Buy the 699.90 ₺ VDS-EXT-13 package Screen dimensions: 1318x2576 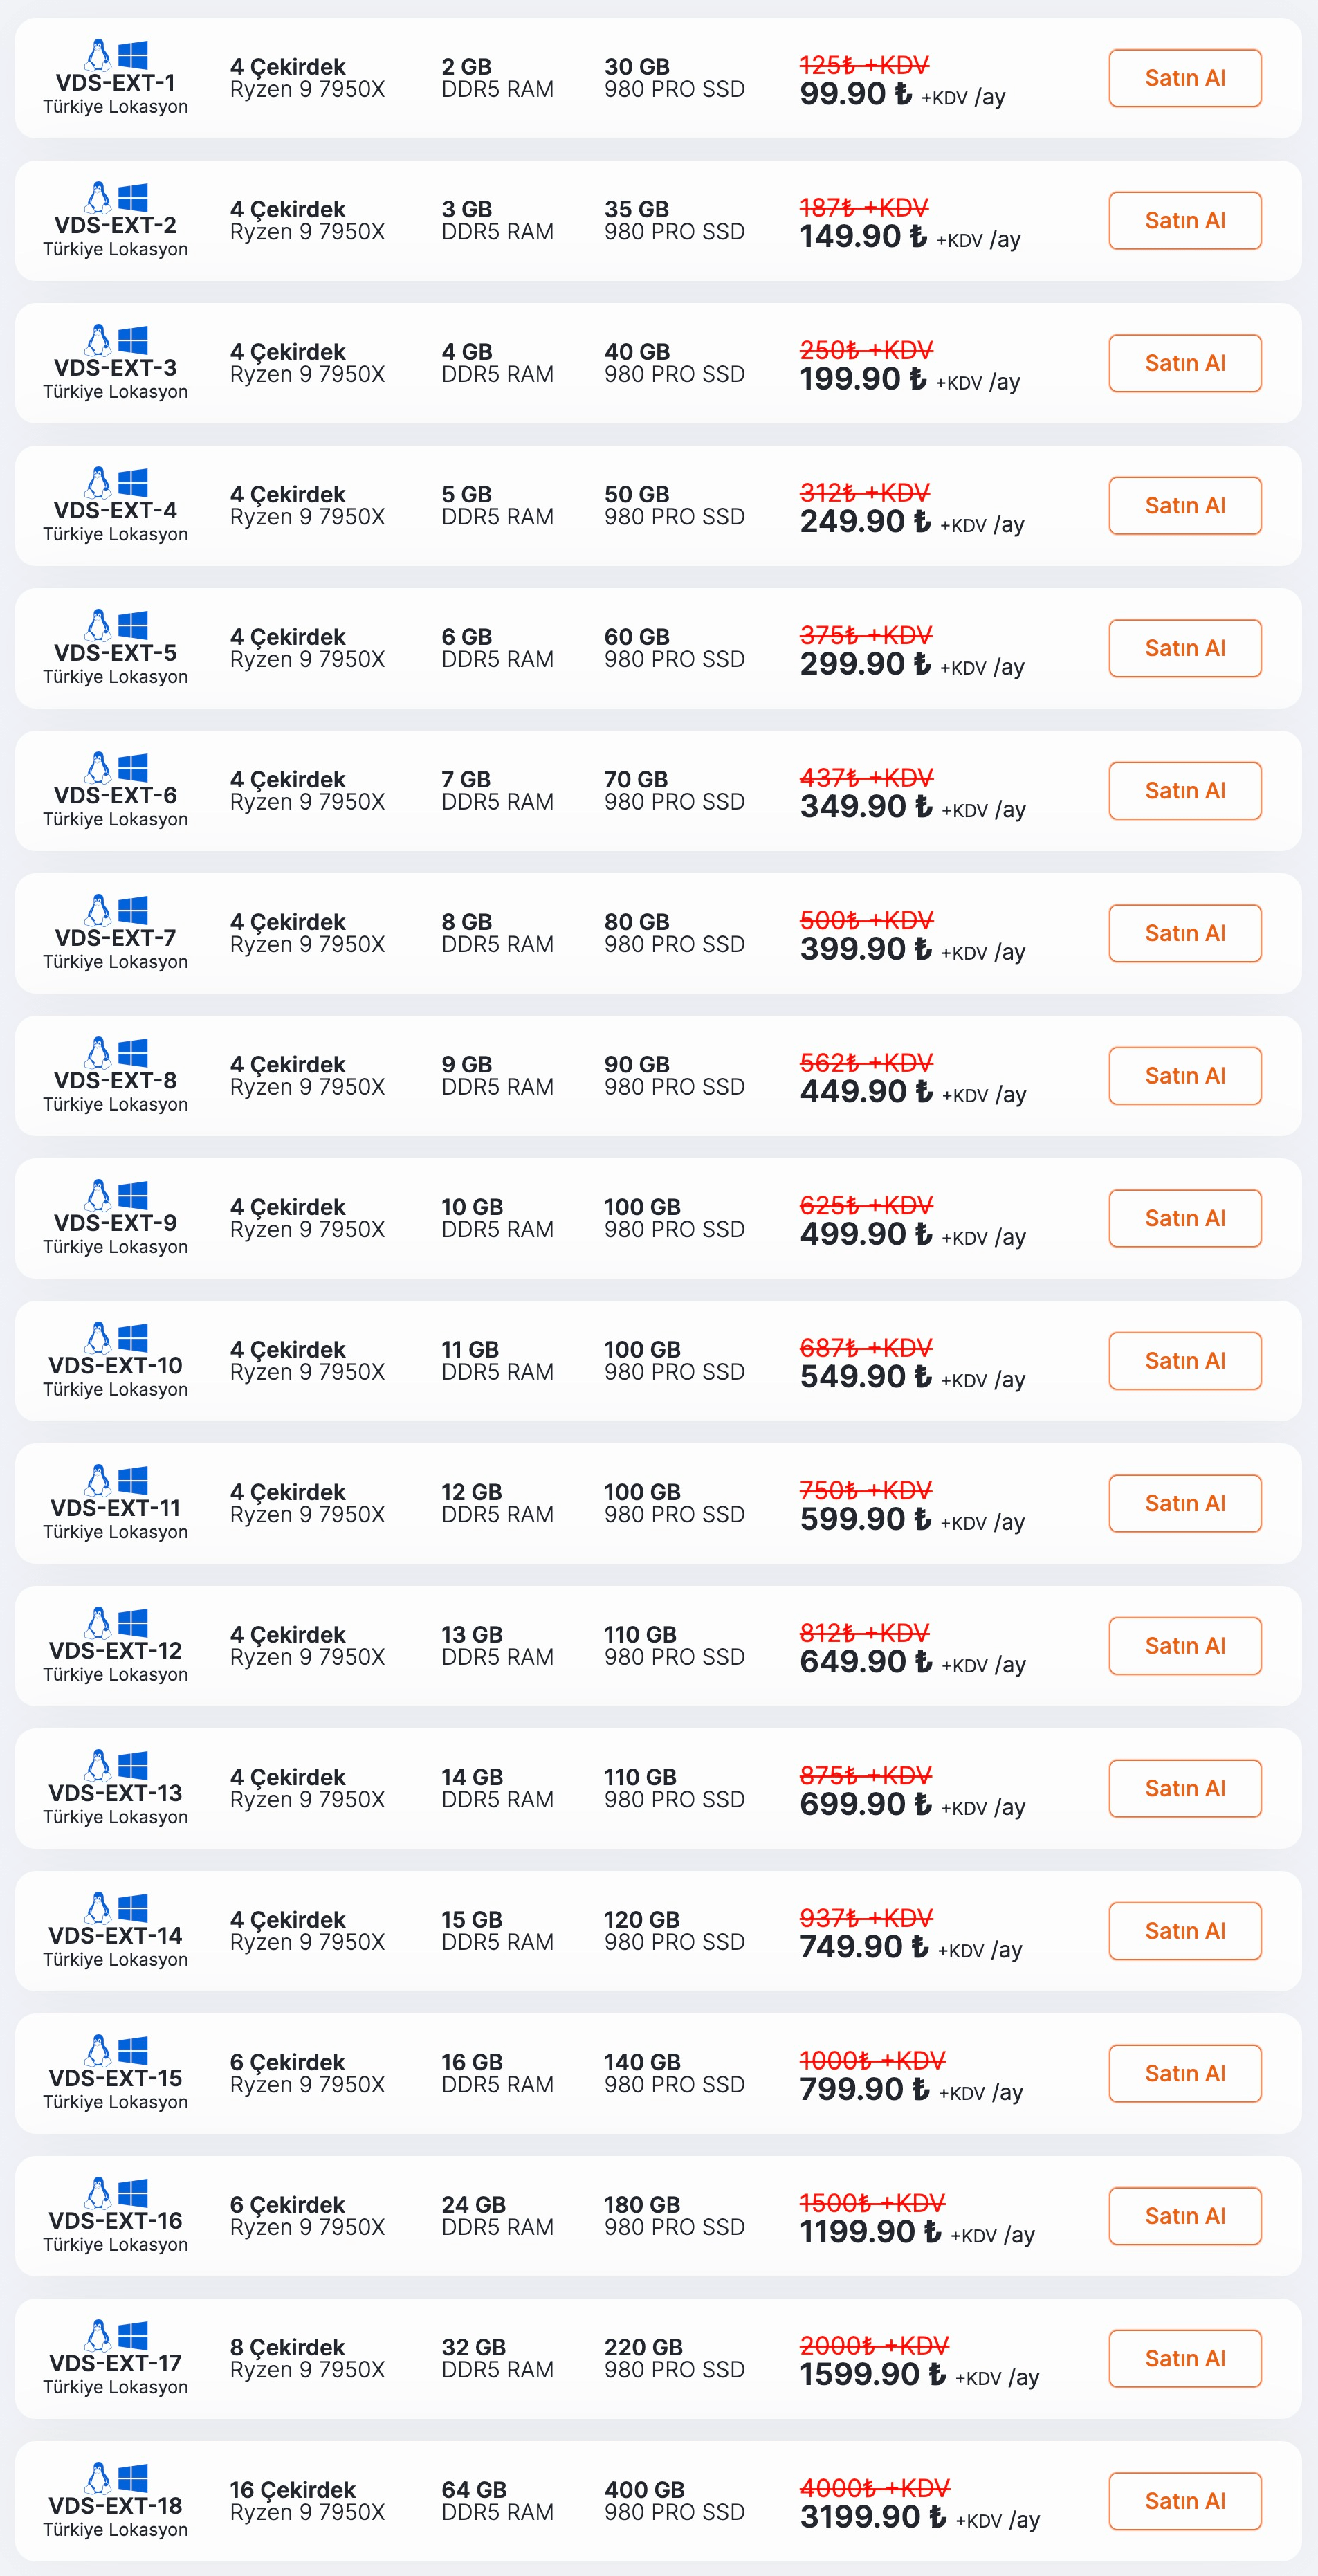coord(1185,1788)
